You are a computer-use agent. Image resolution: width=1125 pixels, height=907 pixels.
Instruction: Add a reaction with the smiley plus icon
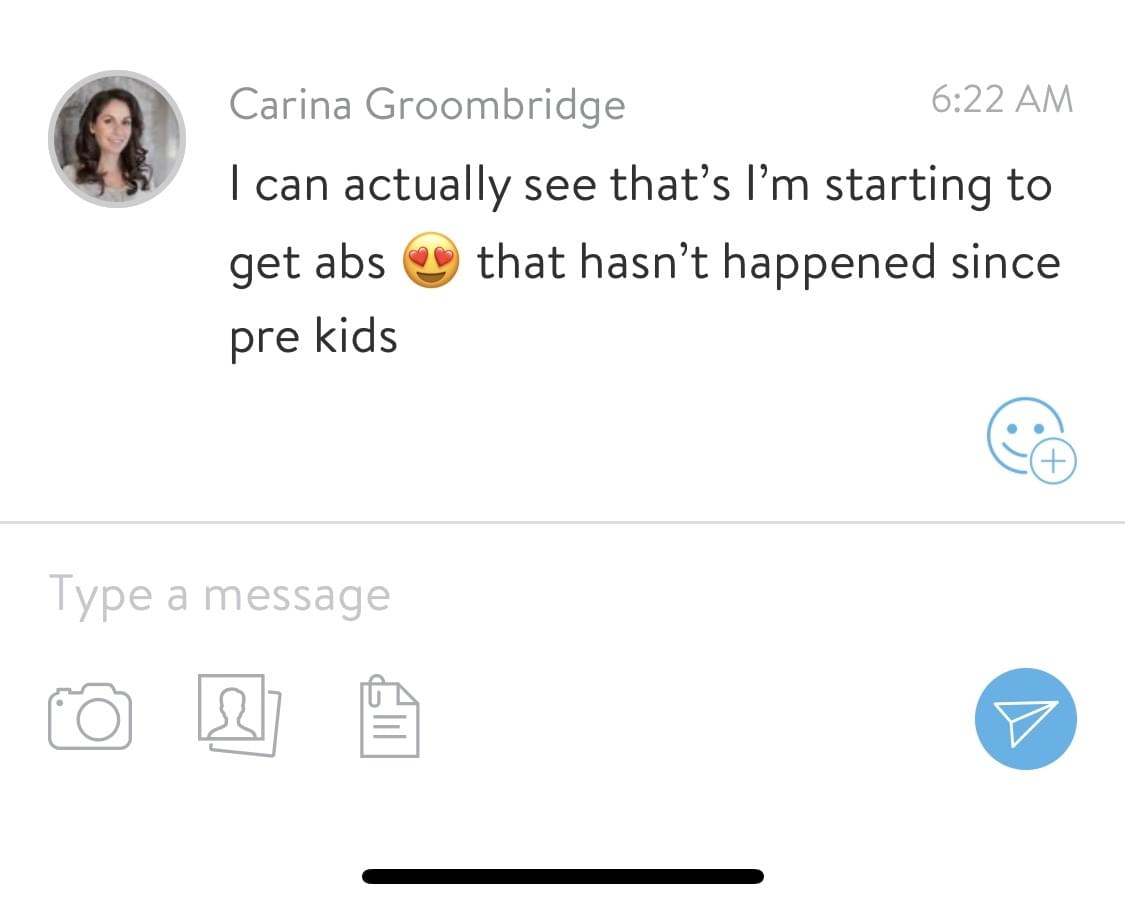(x=1026, y=437)
